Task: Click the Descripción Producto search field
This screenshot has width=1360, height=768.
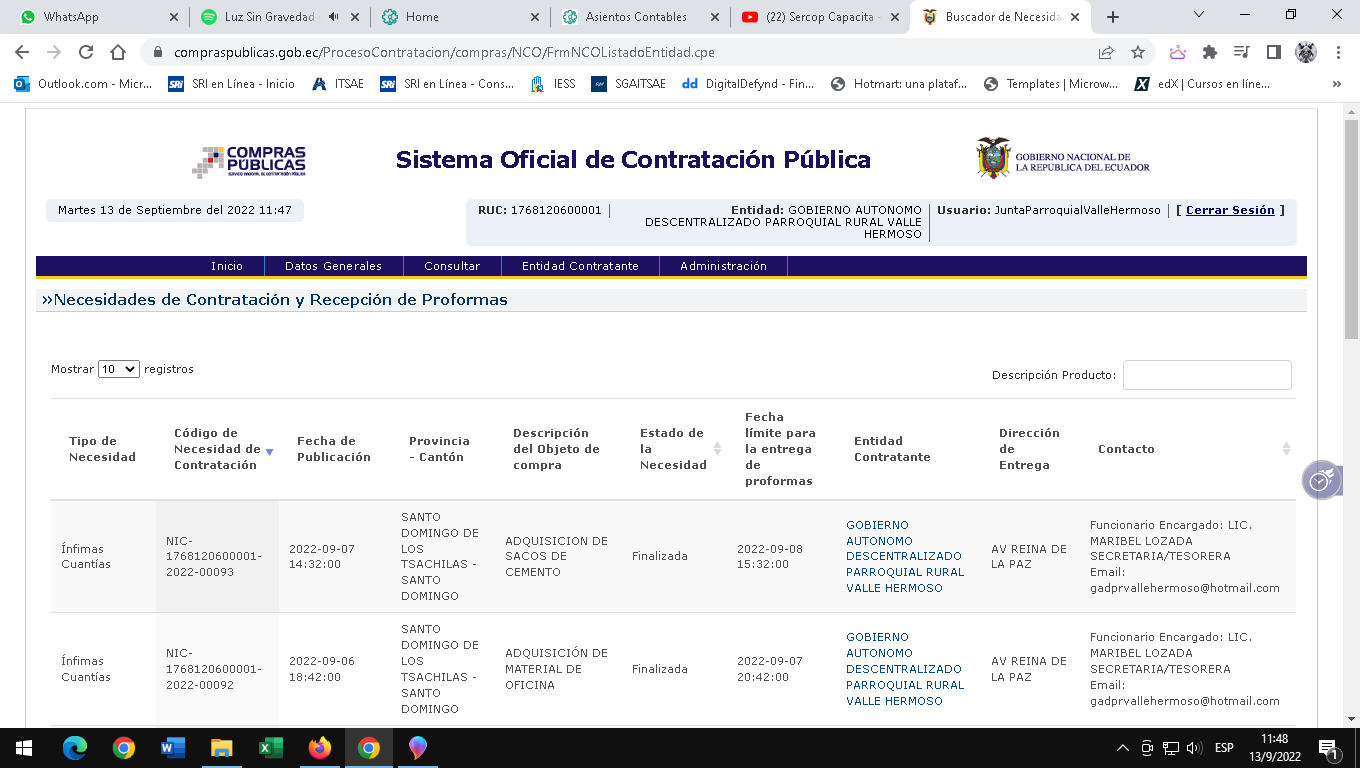Action: (x=1207, y=375)
